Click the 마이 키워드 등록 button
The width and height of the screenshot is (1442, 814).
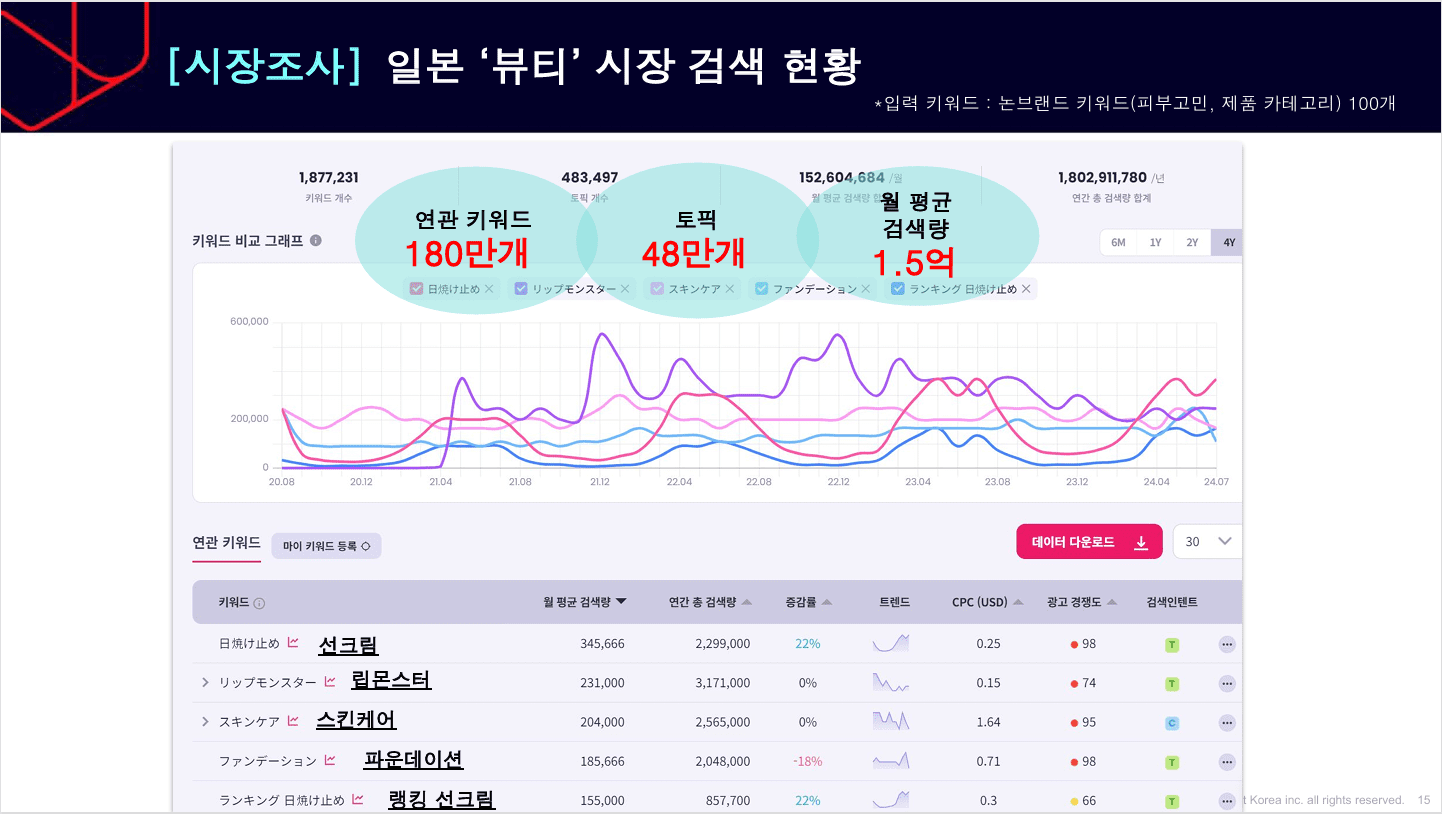pos(326,546)
